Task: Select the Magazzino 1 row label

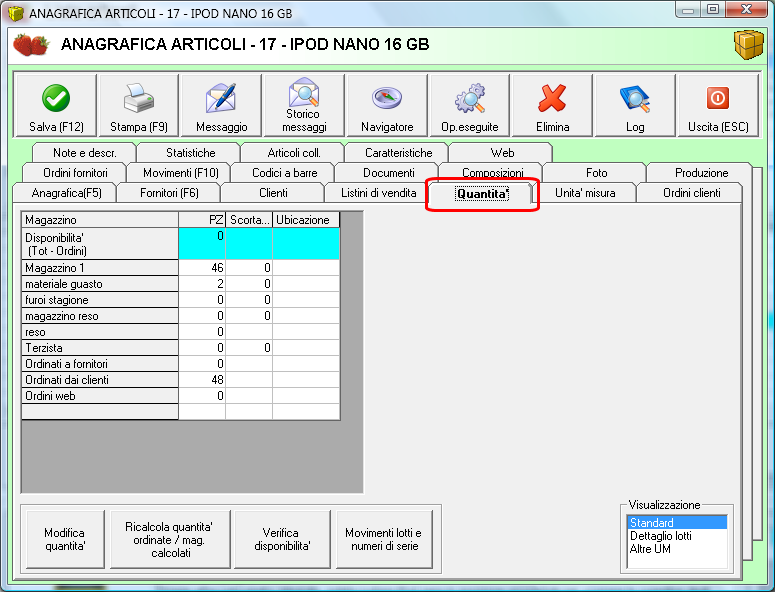Action: 100,268
